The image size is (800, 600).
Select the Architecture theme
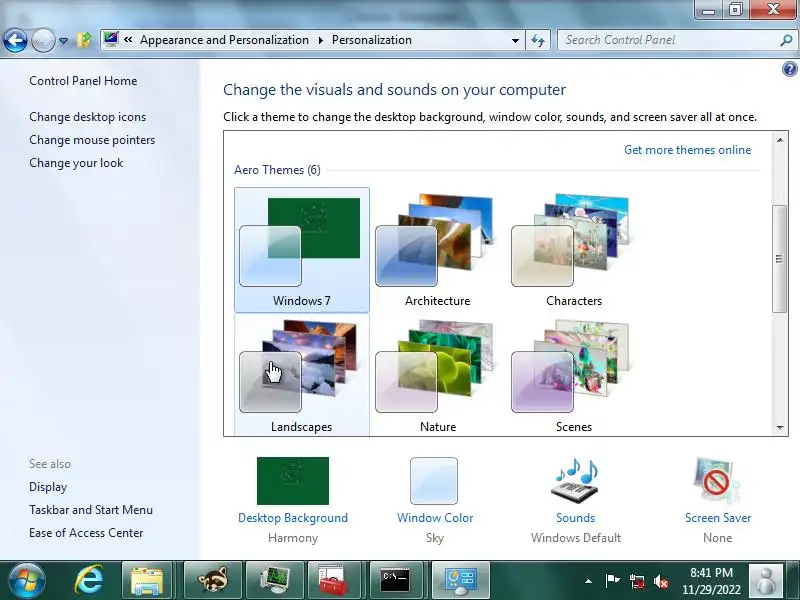tap(438, 250)
